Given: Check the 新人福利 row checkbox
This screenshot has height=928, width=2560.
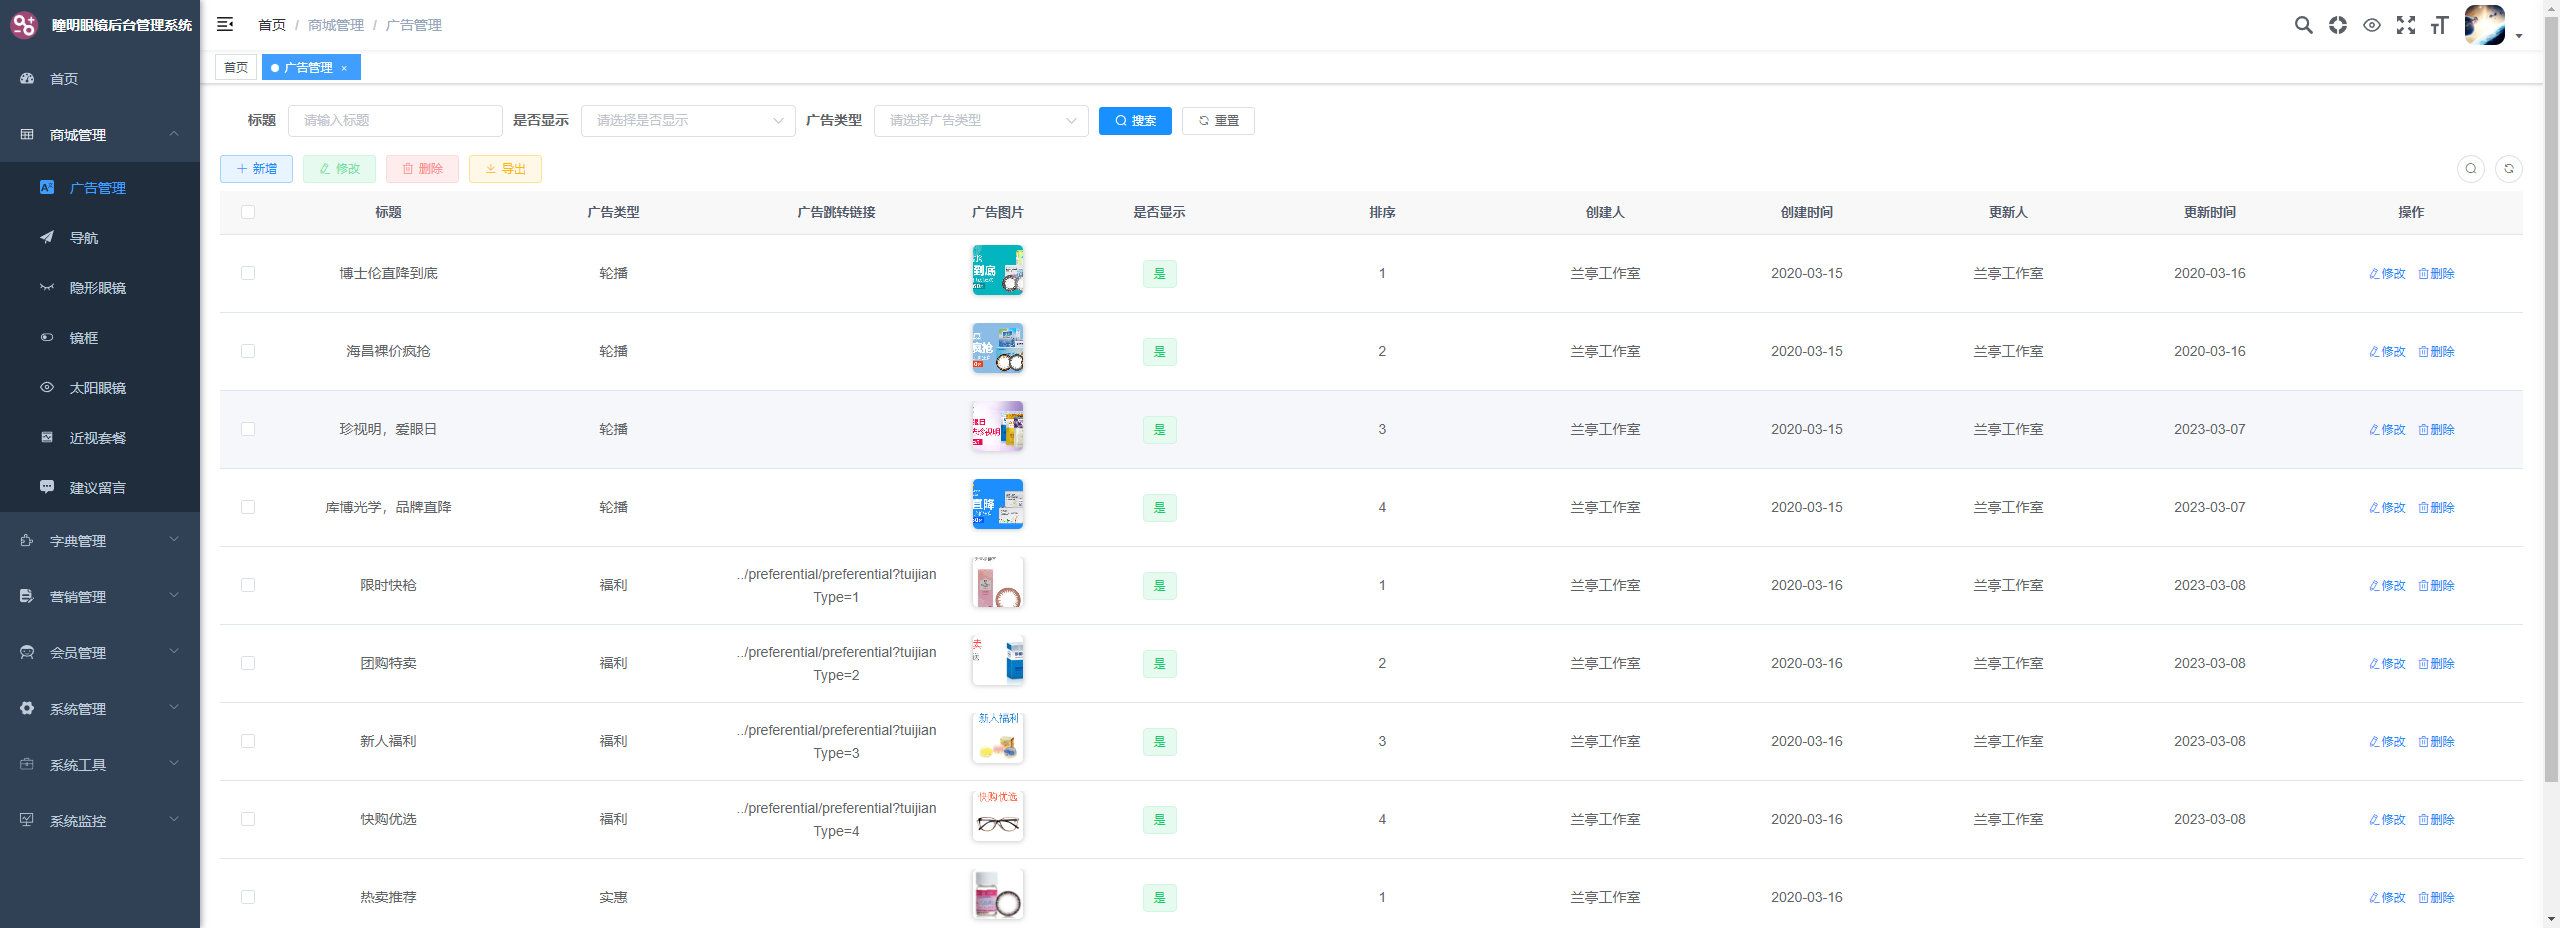Looking at the screenshot, I should [x=248, y=741].
